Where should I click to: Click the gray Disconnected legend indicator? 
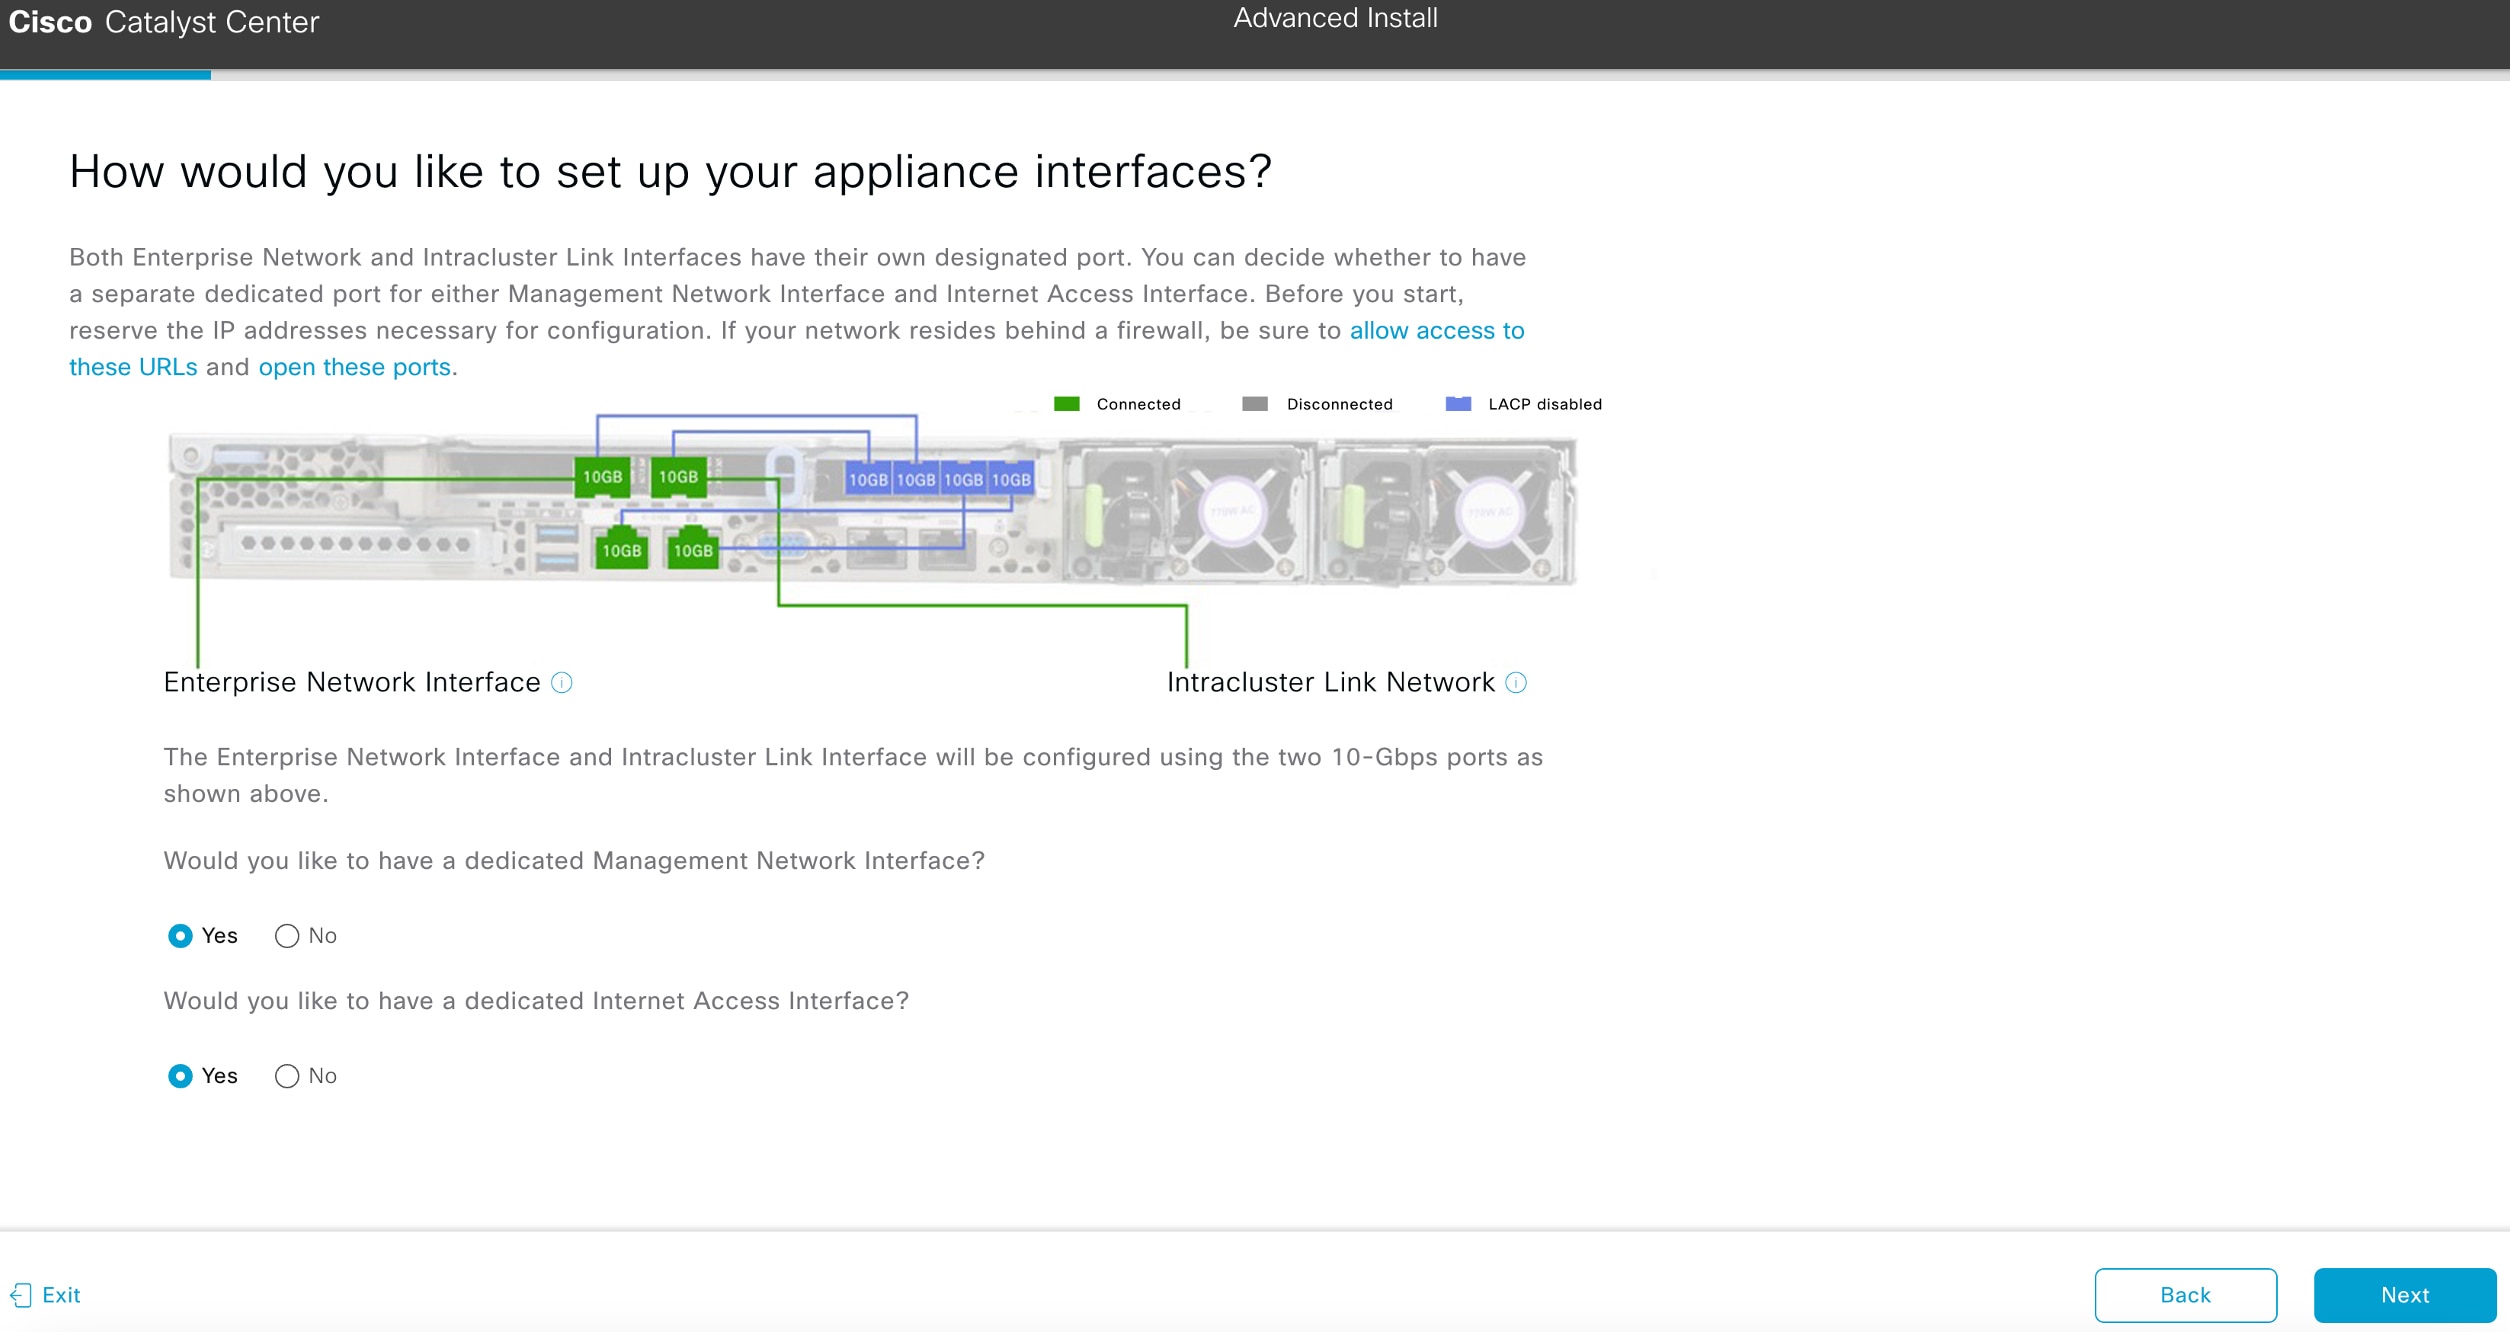coord(1254,404)
